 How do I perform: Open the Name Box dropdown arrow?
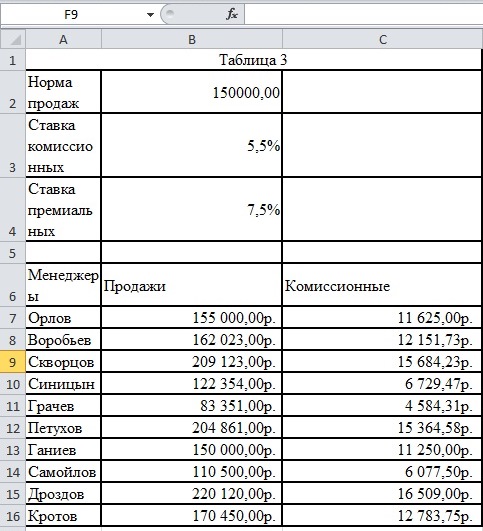click(150, 15)
